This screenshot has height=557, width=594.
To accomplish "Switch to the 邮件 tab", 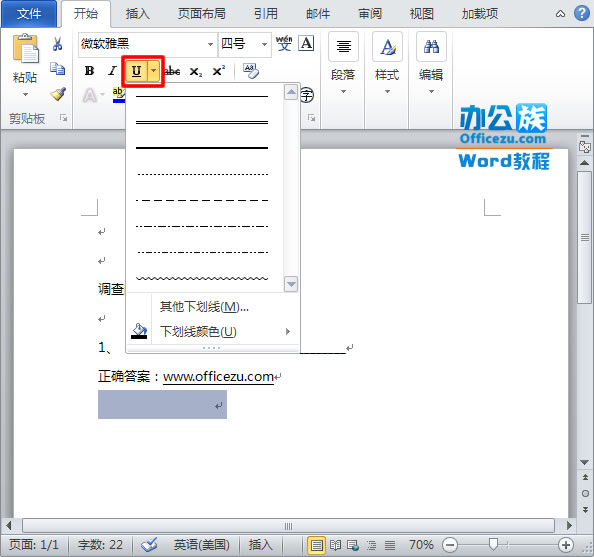I will 318,14.
